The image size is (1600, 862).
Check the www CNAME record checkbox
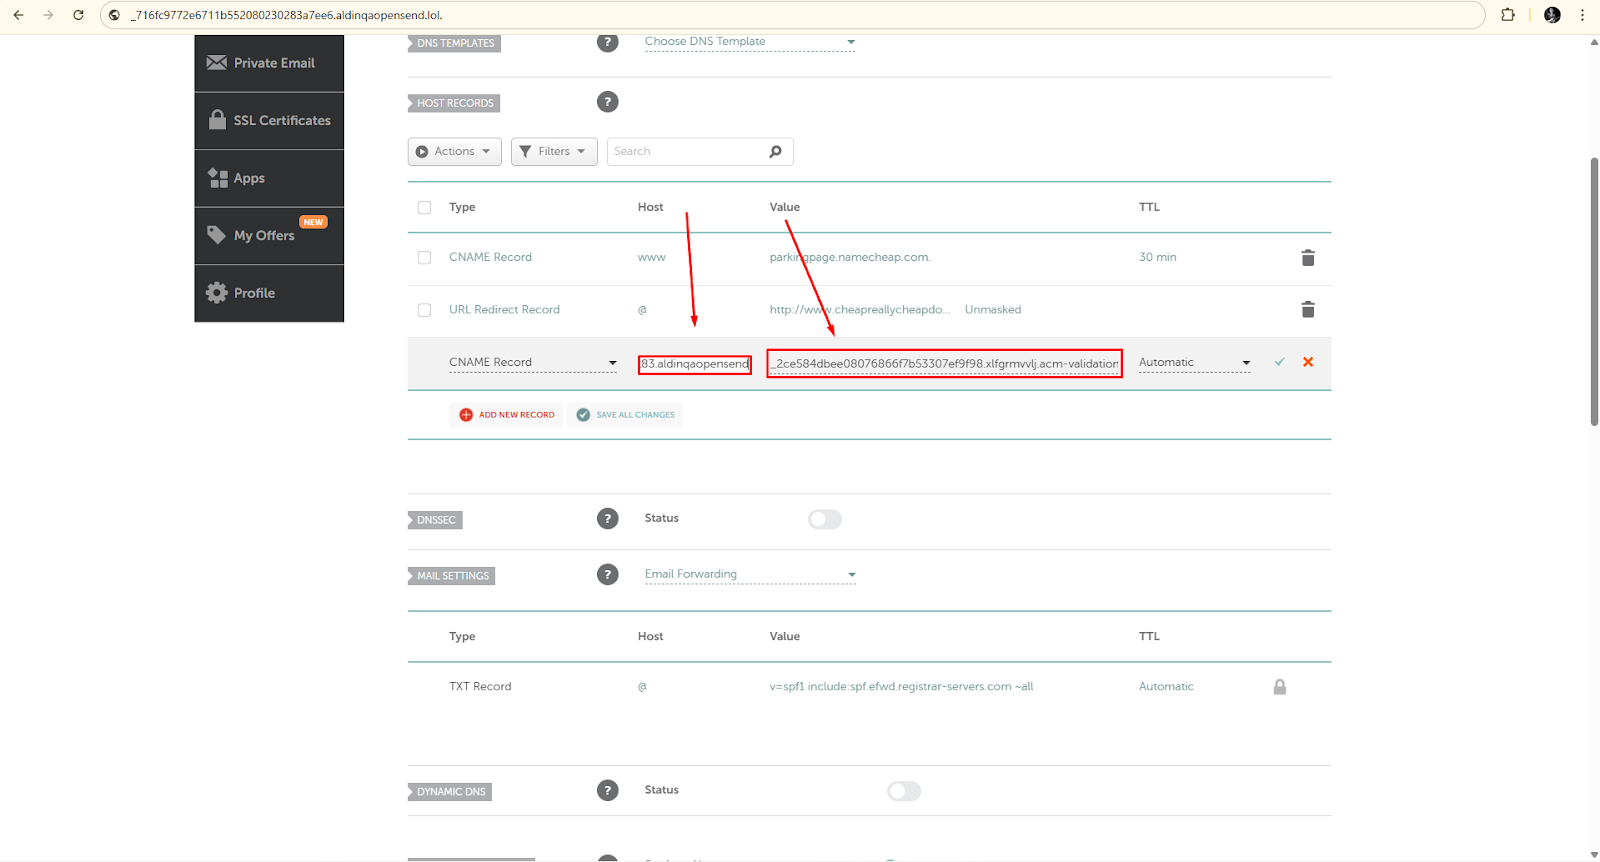pos(424,258)
